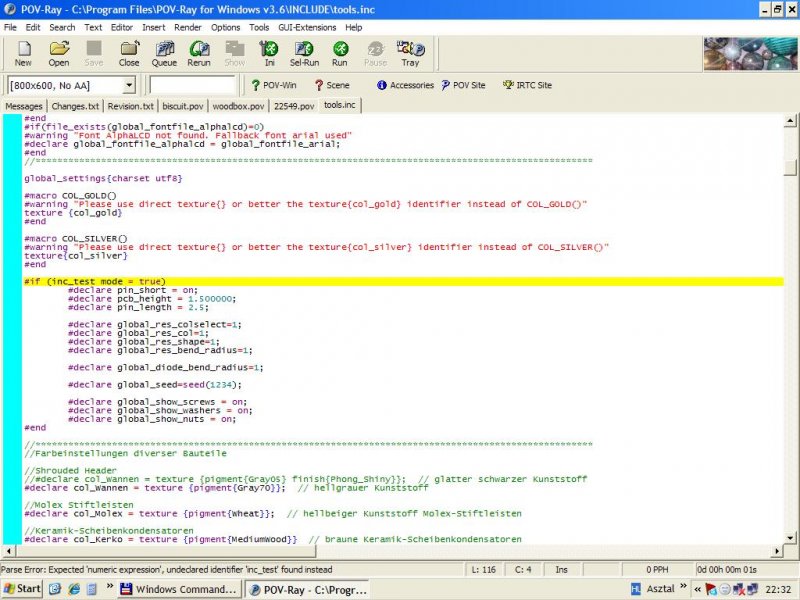
Task: Click the '#macro COL_SILVER()' line
Action: coord(76,238)
